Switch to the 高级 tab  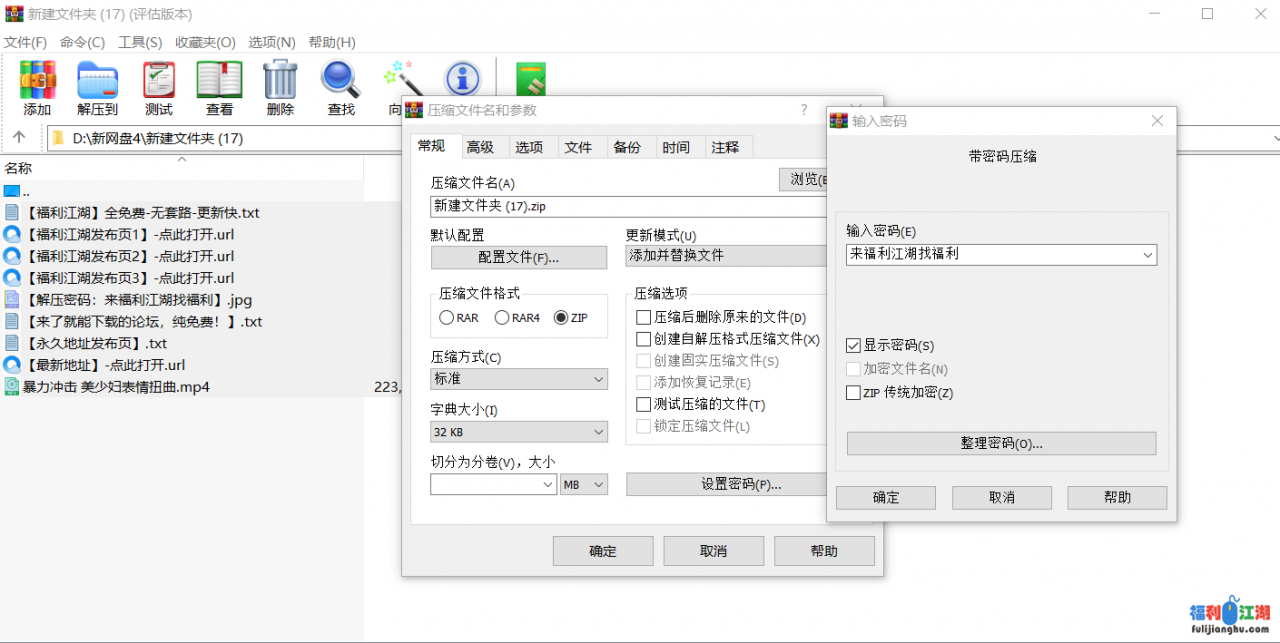(x=480, y=147)
